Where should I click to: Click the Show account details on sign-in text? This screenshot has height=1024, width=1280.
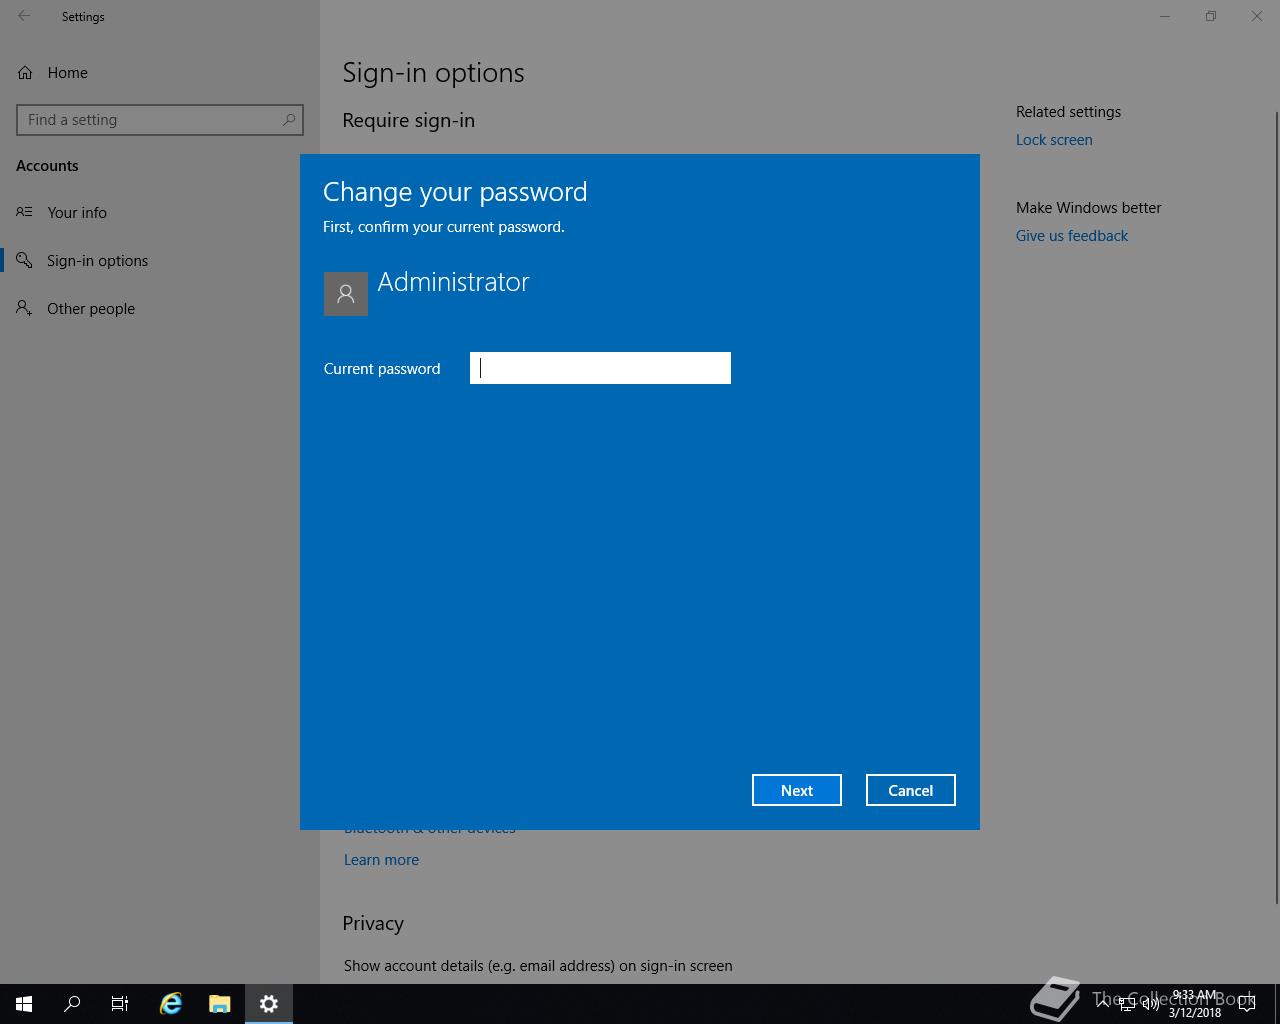click(x=538, y=966)
